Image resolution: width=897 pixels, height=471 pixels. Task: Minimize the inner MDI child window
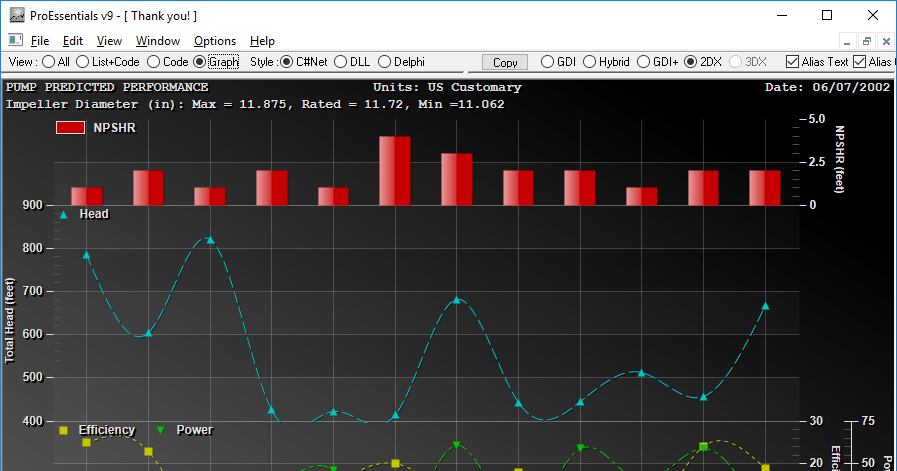click(x=847, y=41)
